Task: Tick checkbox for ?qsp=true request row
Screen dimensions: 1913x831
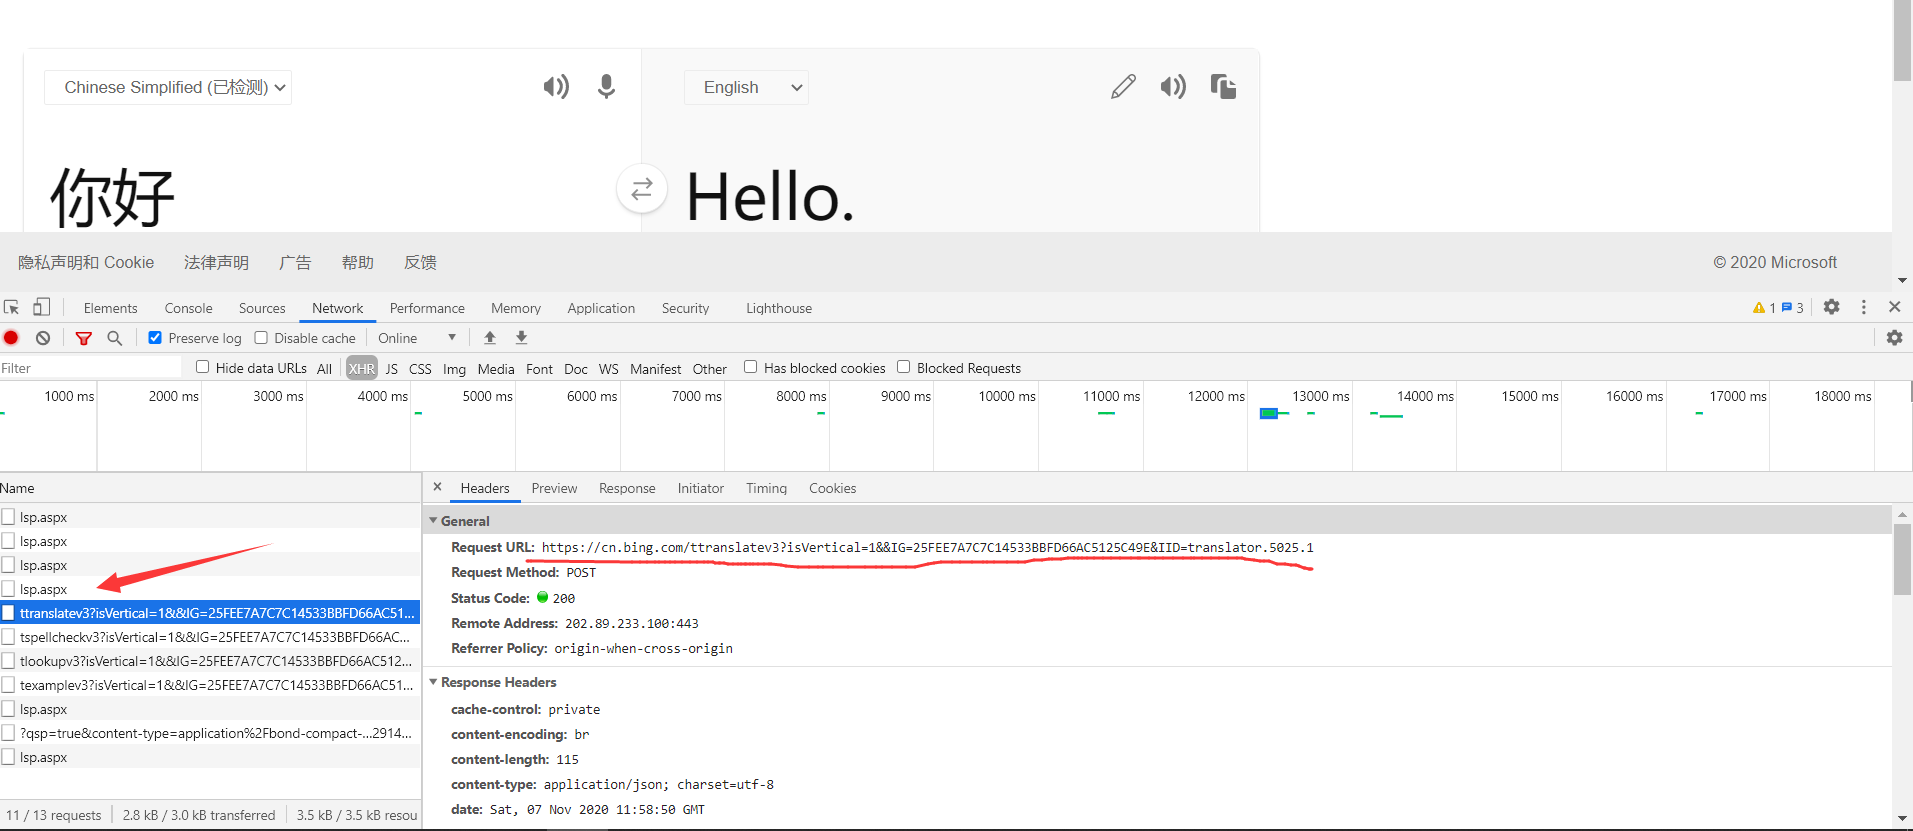Action: [x=8, y=733]
